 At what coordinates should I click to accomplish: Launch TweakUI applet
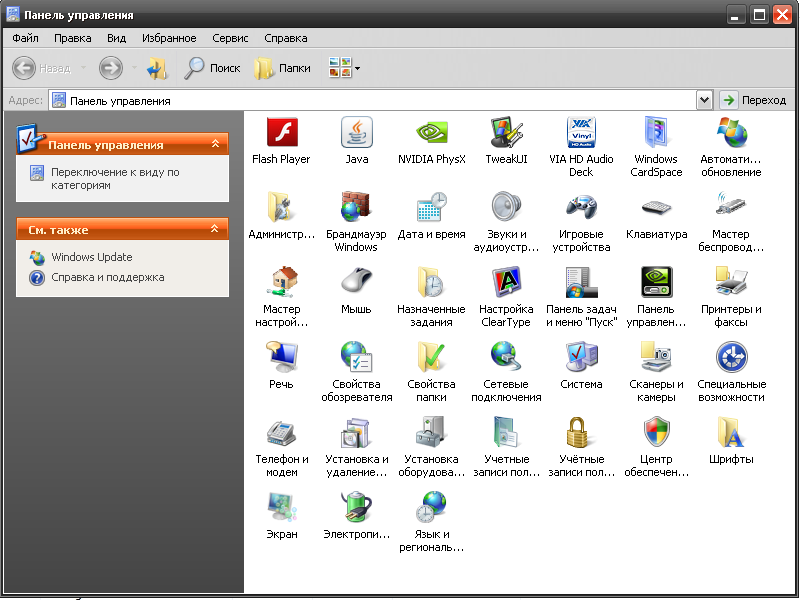click(x=506, y=140)
